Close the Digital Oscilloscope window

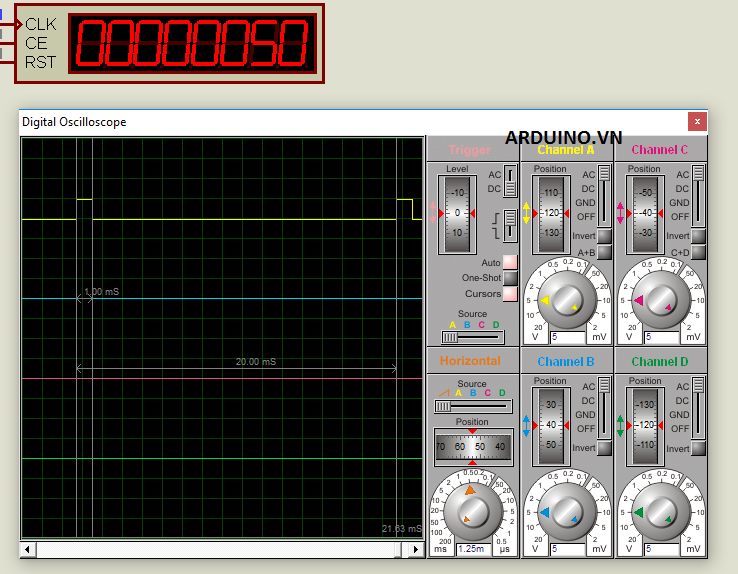696,122
